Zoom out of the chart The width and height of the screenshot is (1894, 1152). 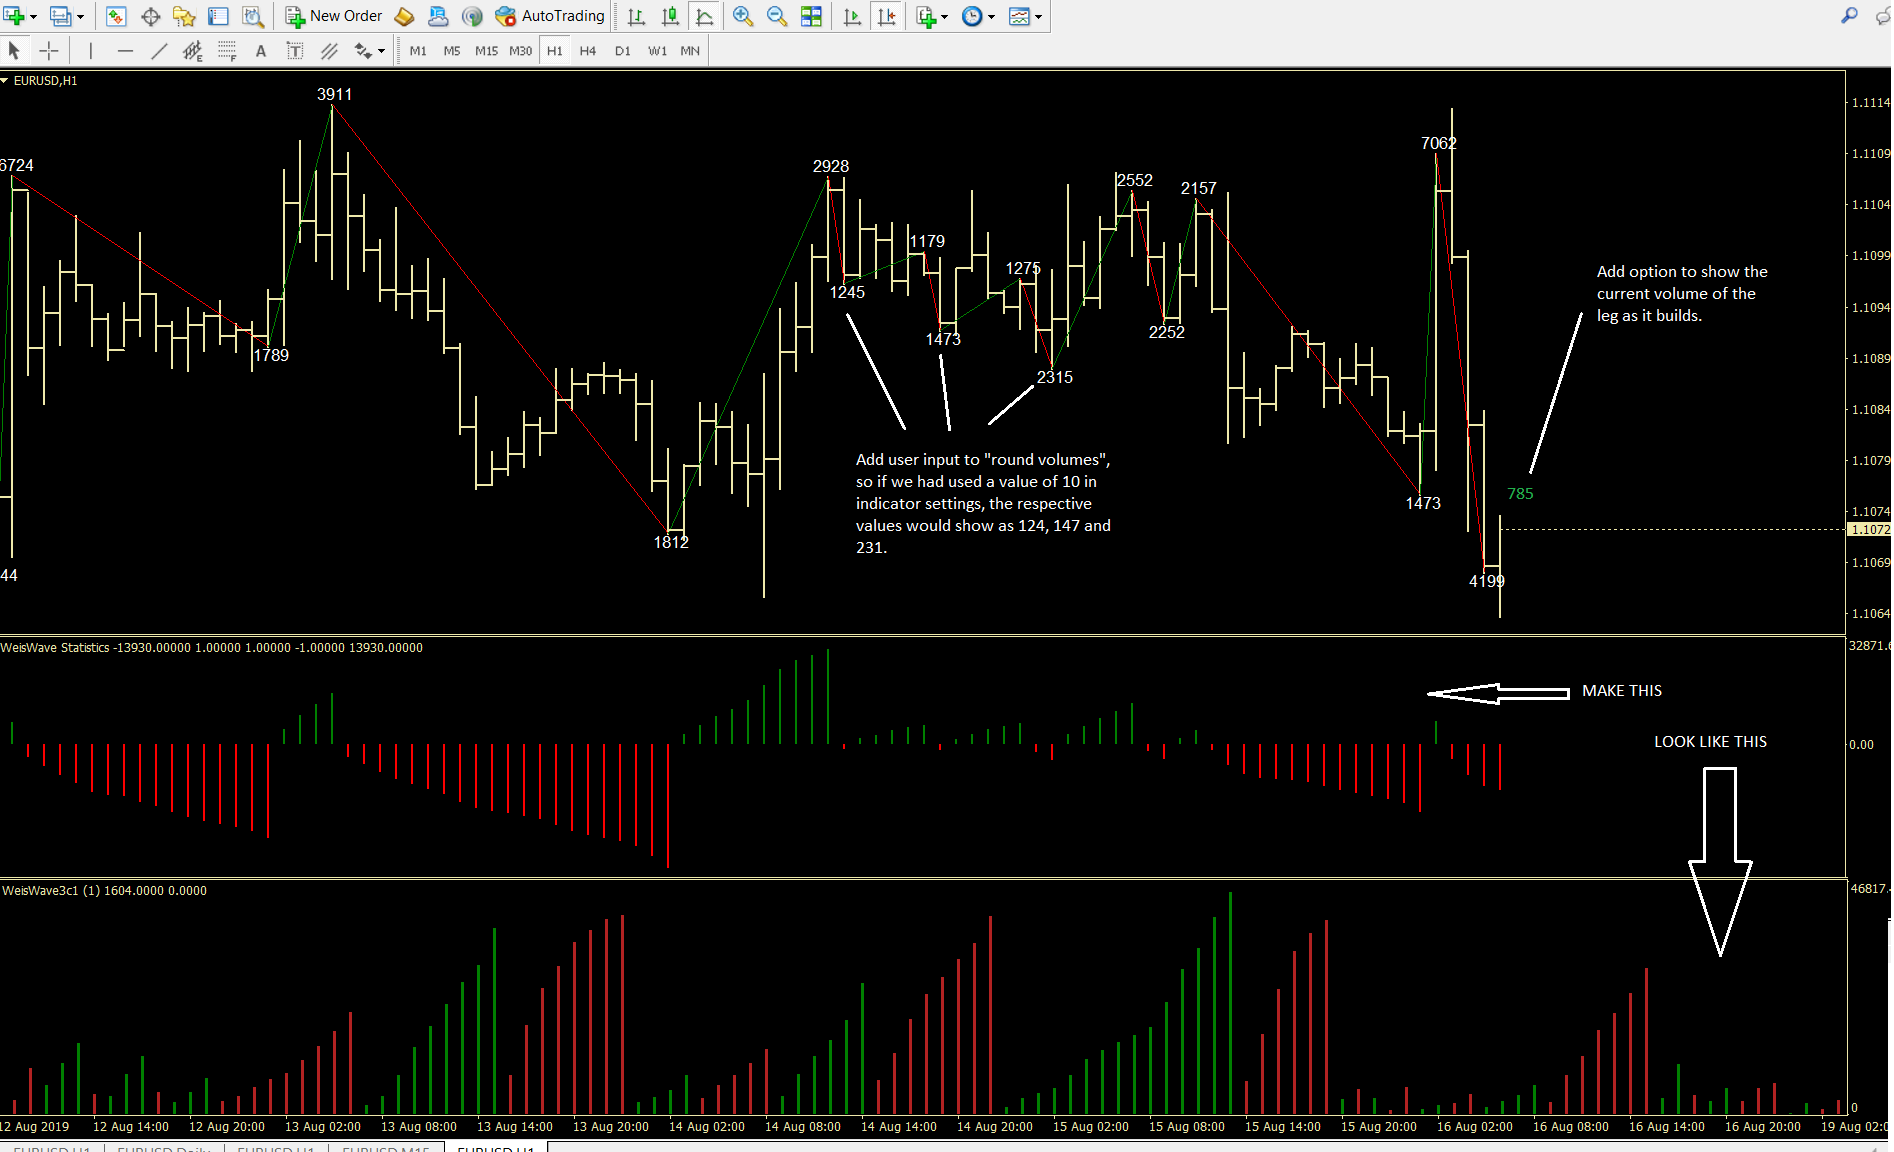[777, 16]
